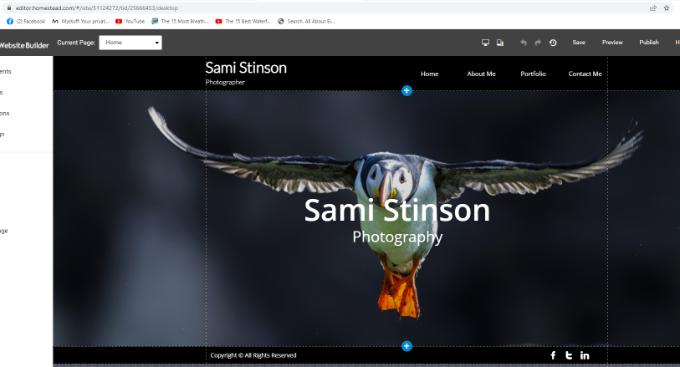Open the Mystuff bookmark
This screenshot has width=680, height=367.
tap(81, 21)
